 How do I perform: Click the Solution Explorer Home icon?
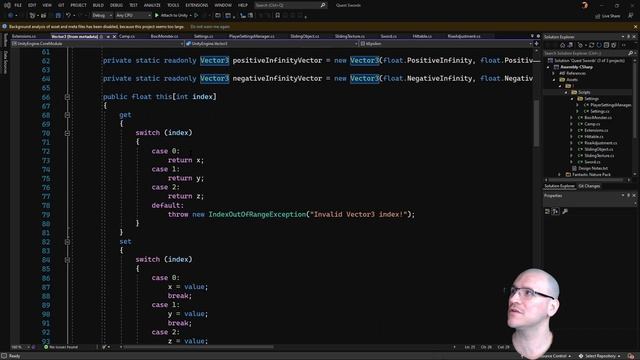(562, 45)
